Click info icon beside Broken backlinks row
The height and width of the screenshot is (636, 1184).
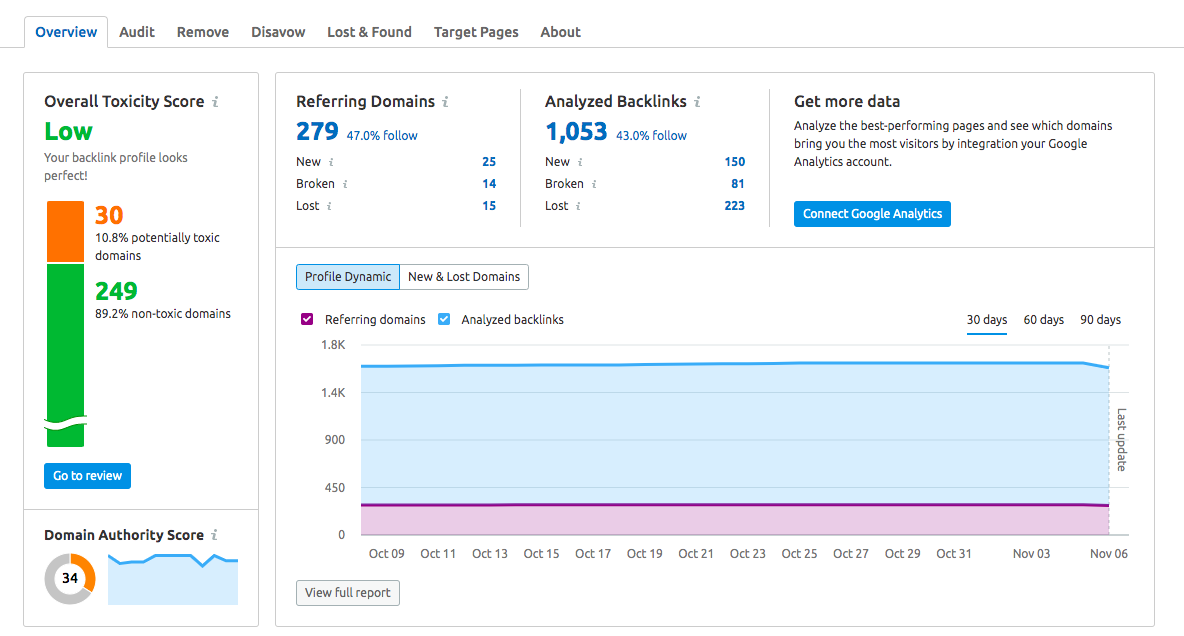point(594,184)
